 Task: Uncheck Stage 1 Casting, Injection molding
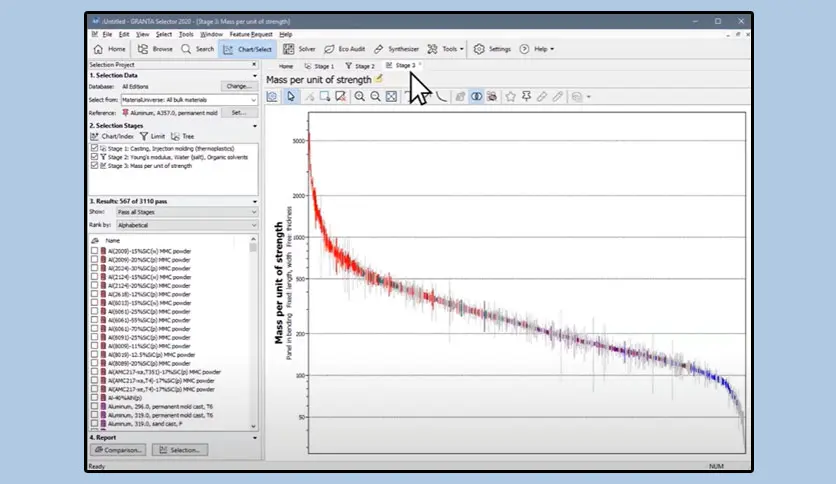(x=94, y=148)
